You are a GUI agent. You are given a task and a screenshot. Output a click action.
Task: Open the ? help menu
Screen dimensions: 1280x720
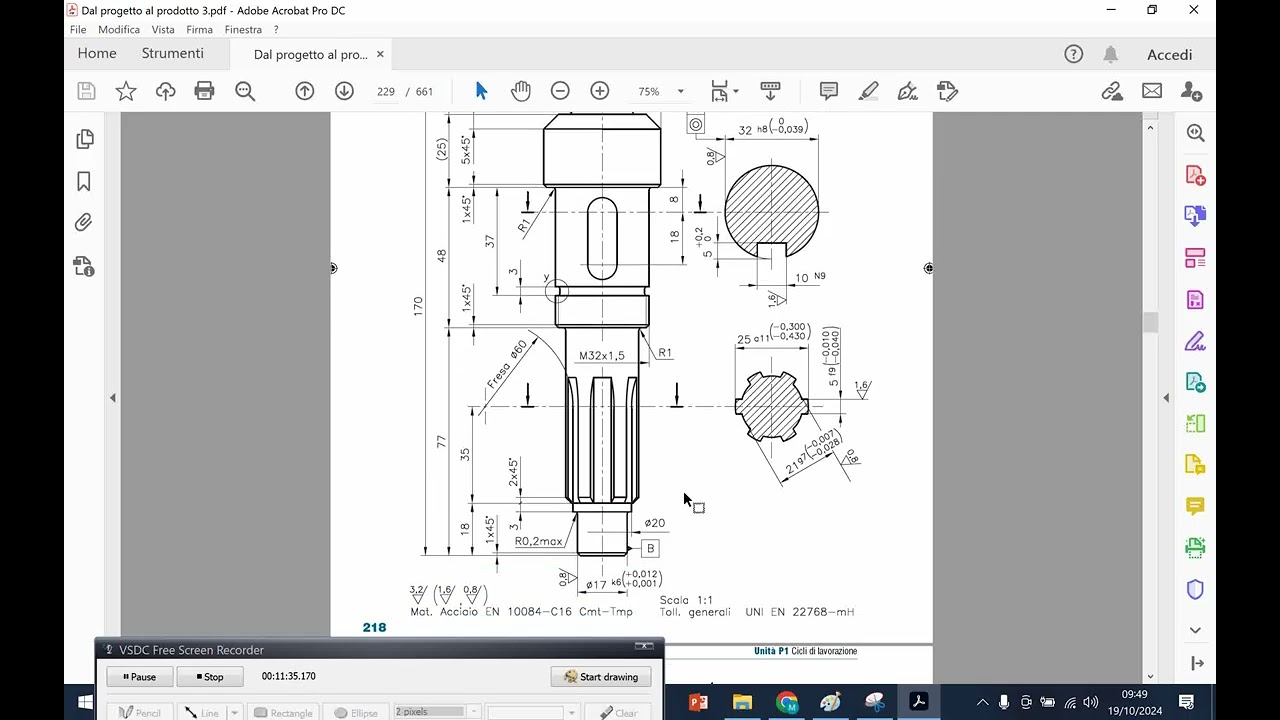coord(276,30)
